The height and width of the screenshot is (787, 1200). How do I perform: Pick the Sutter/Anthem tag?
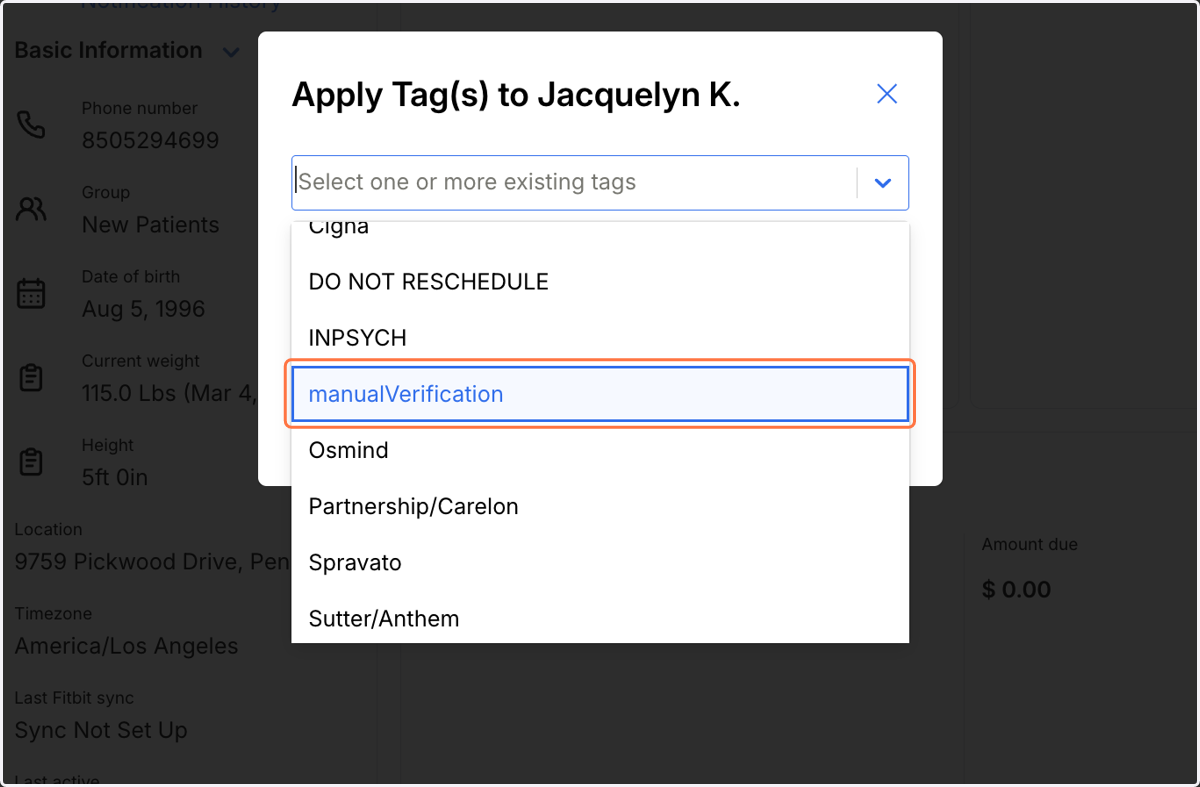point(600,617)
